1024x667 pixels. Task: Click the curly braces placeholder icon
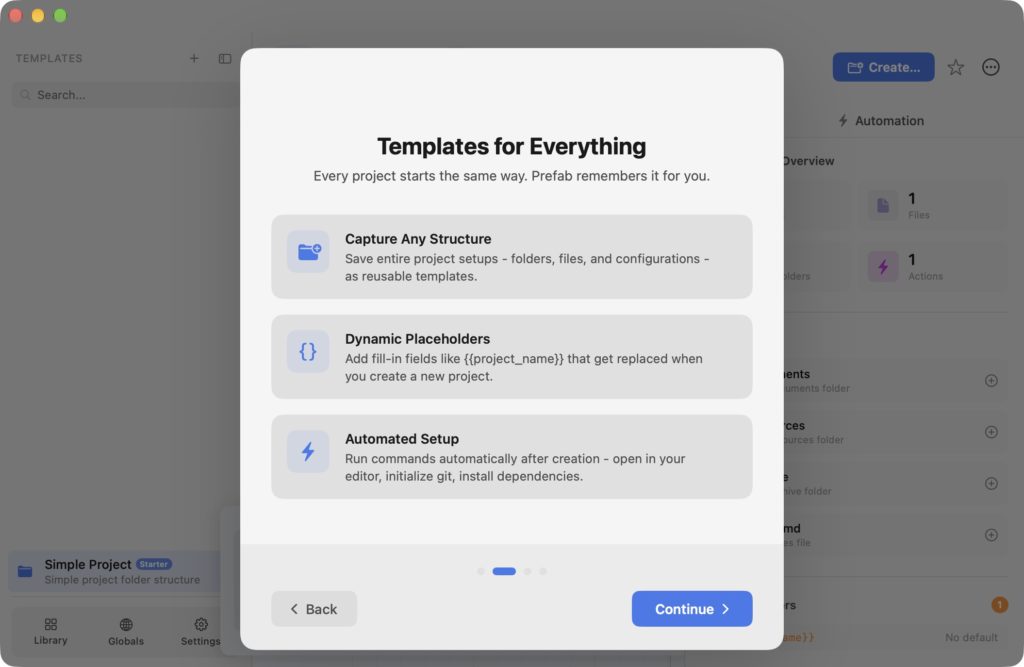point(308,351)
